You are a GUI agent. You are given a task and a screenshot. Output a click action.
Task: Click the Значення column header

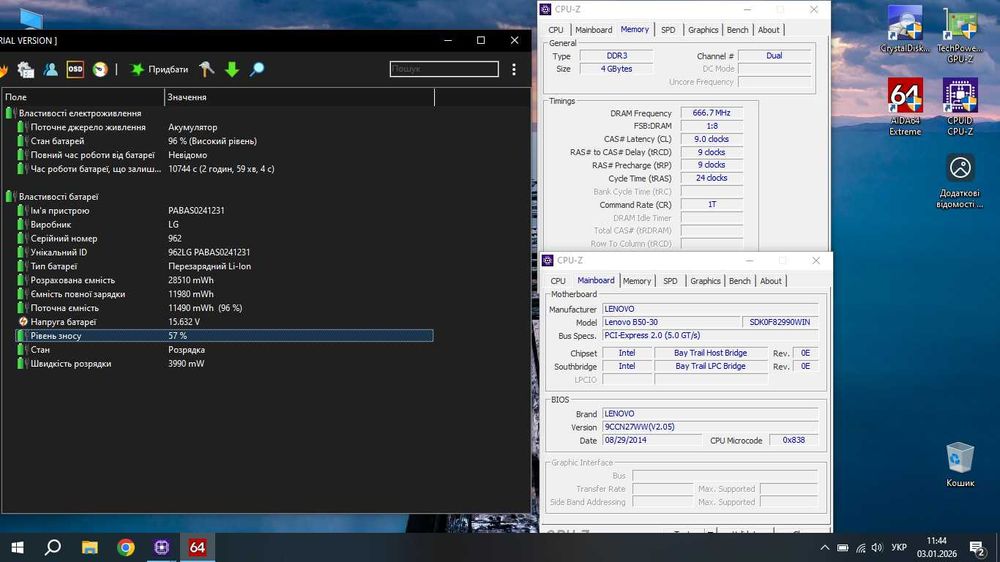(299, 97)
